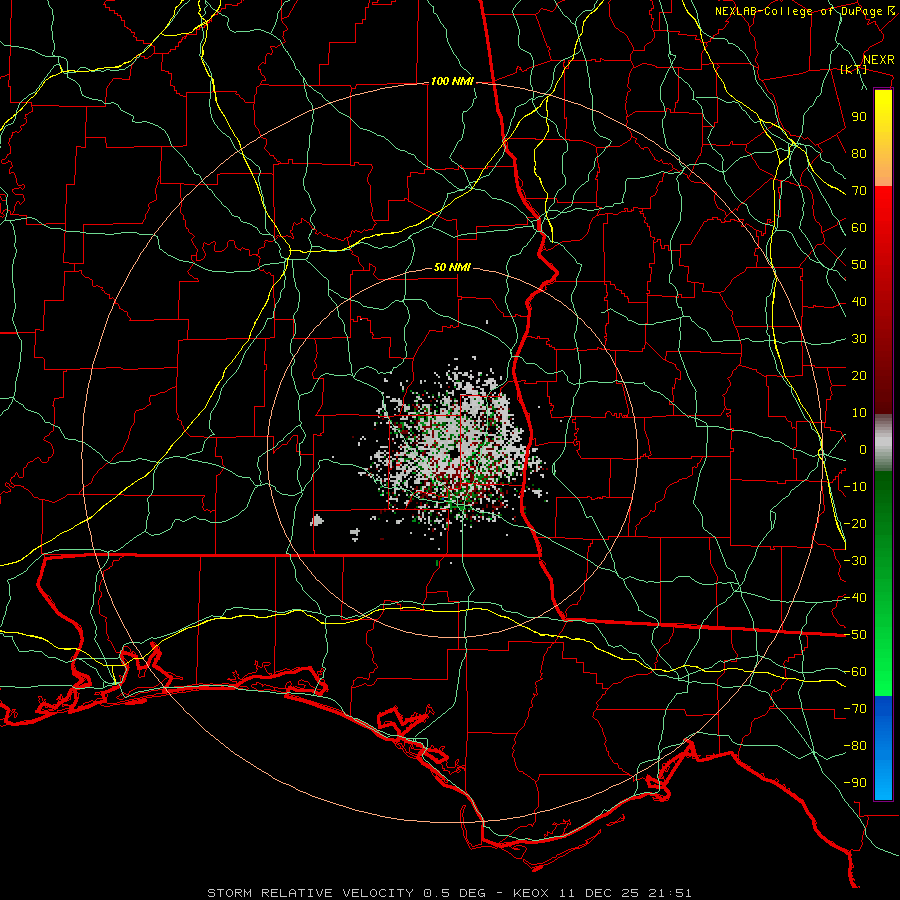Click the "80" value on velocity scale

(859, 153)
